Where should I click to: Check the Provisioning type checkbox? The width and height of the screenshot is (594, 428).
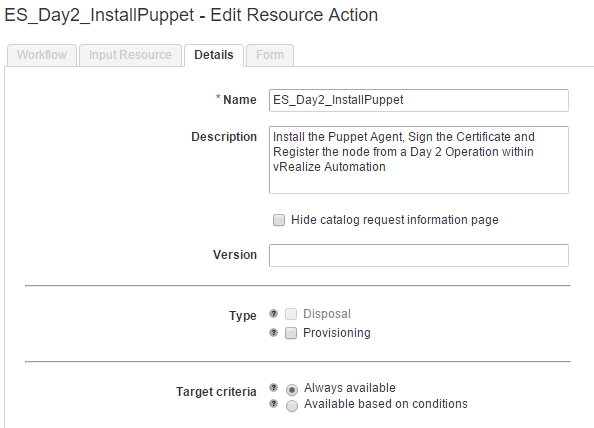pyautogui.click(x=291, y=333)
